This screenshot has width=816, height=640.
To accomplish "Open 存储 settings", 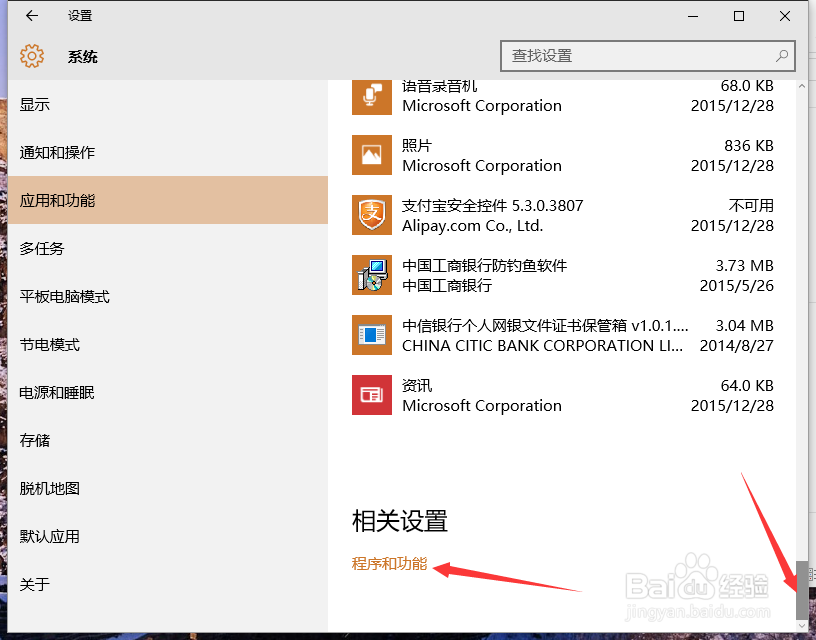I will (168, 440).
